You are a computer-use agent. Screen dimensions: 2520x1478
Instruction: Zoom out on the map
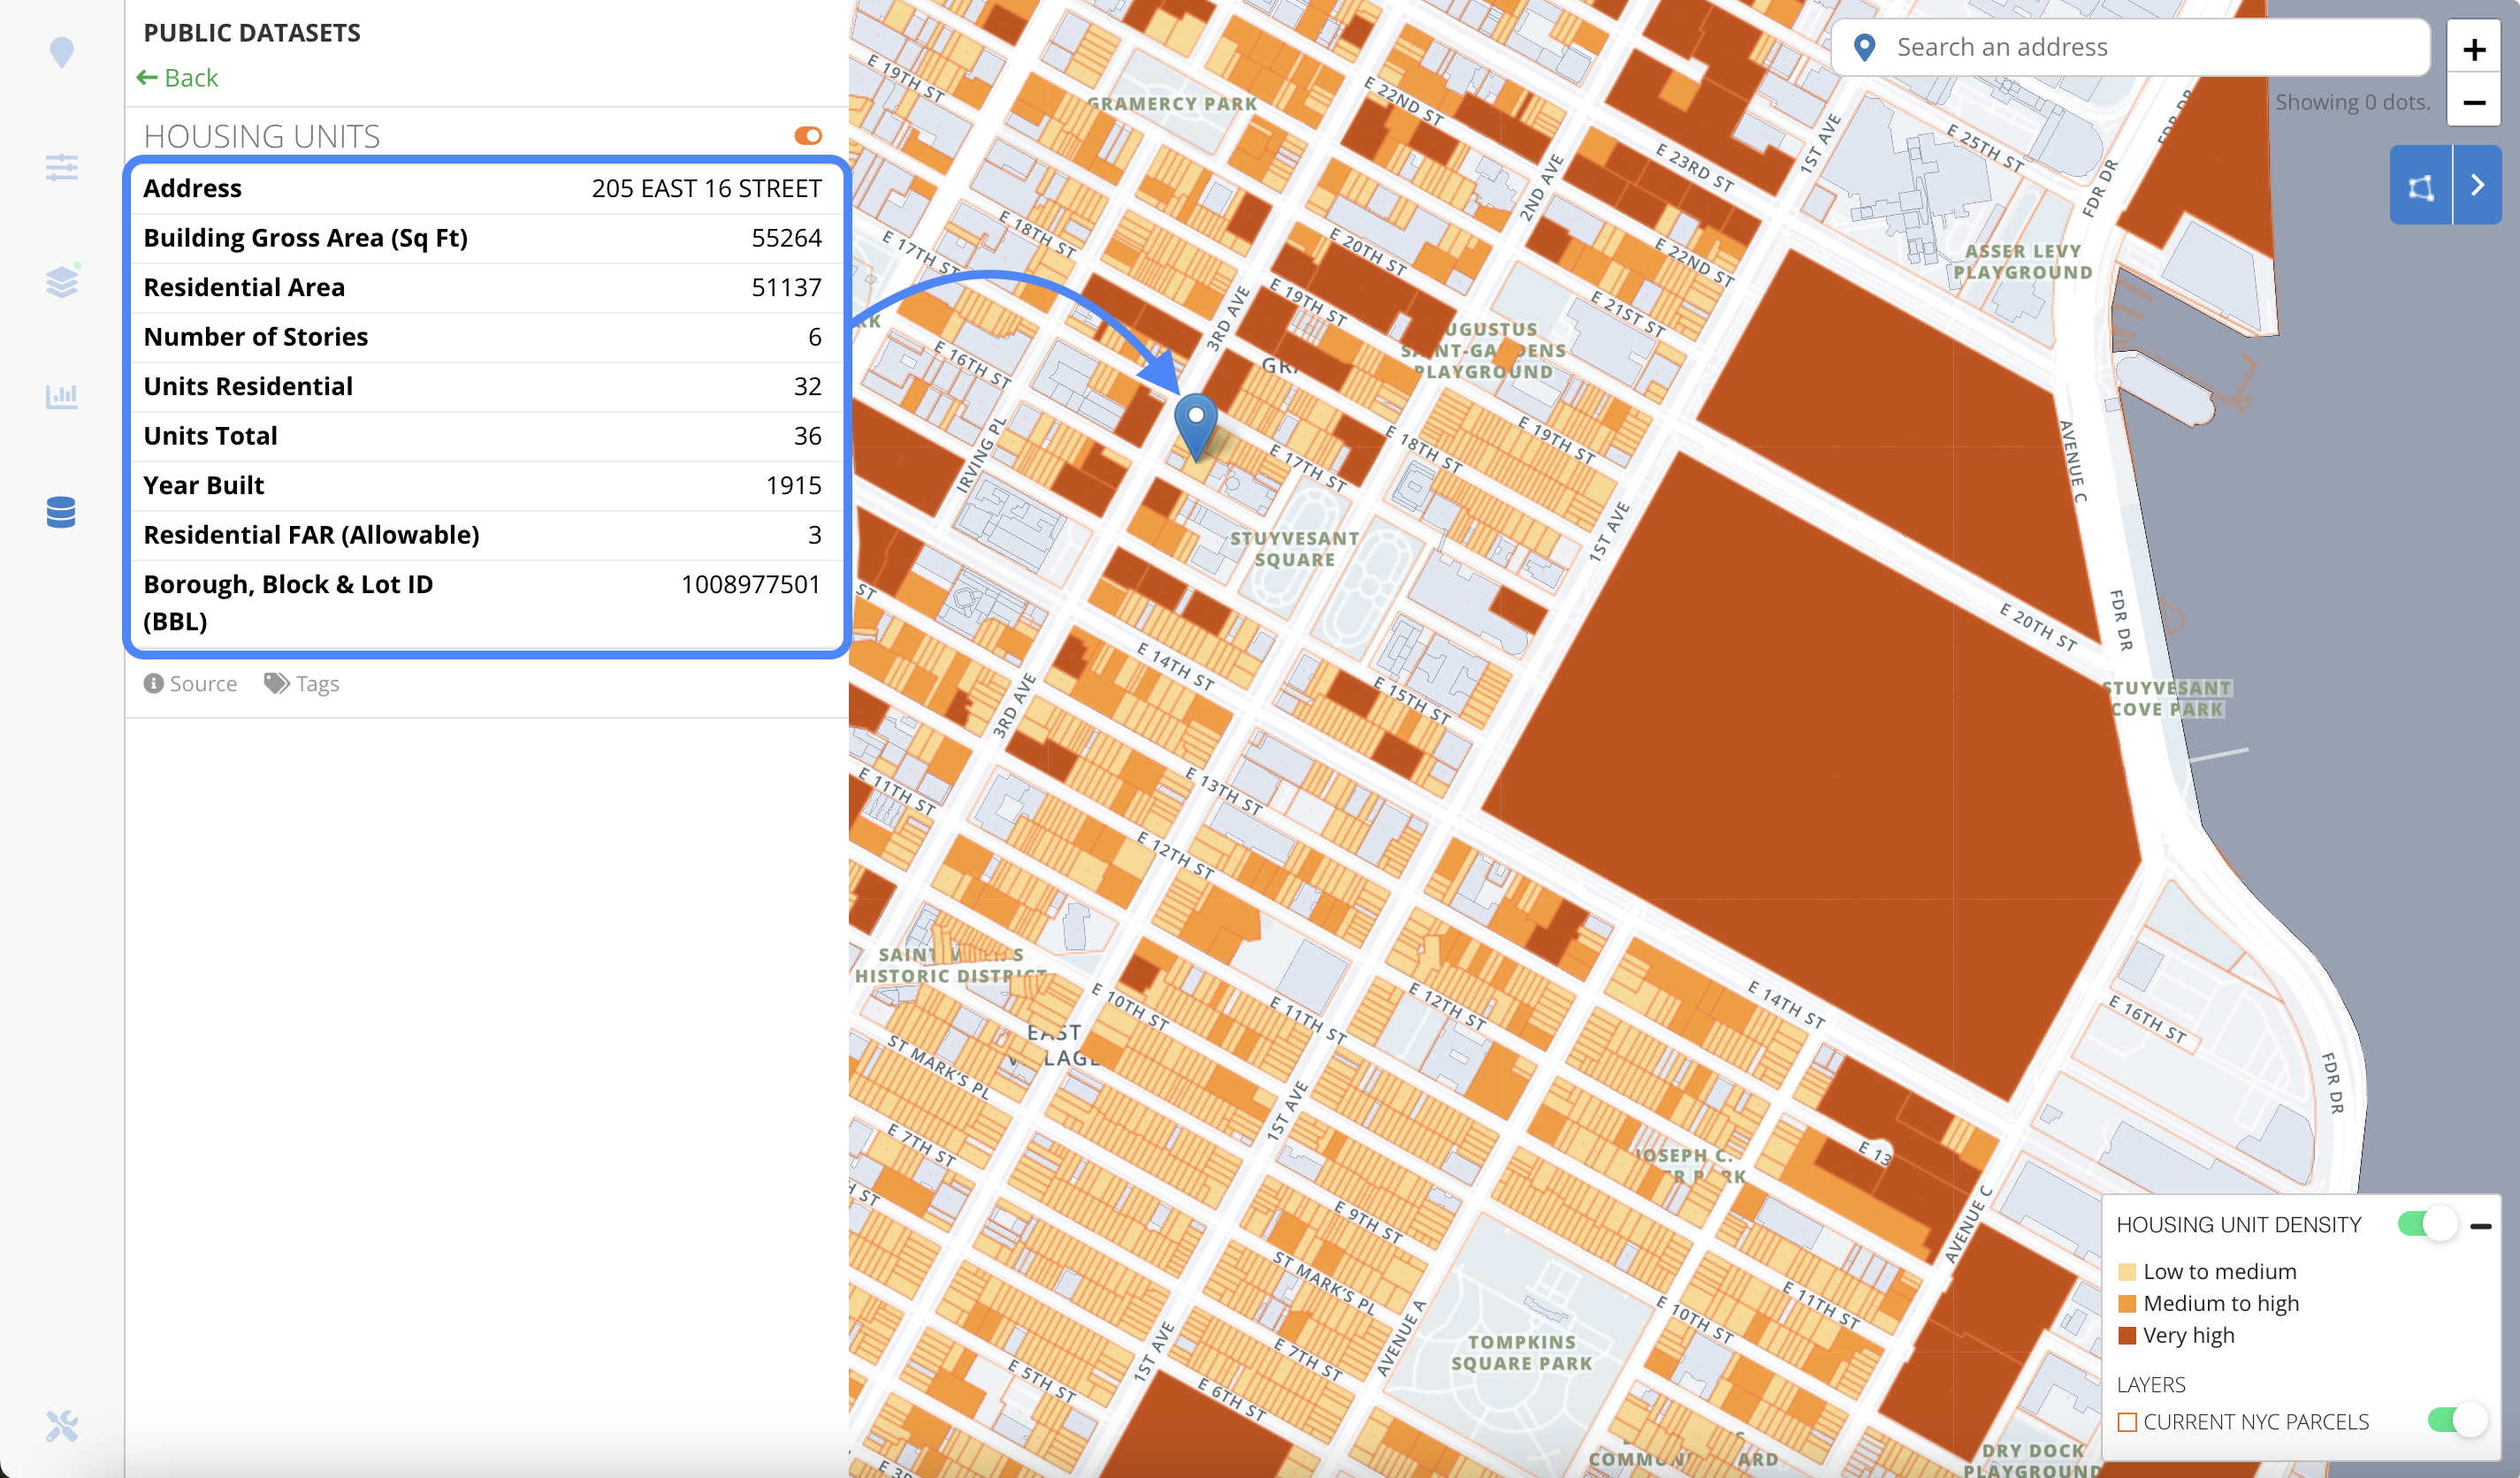2474,102
